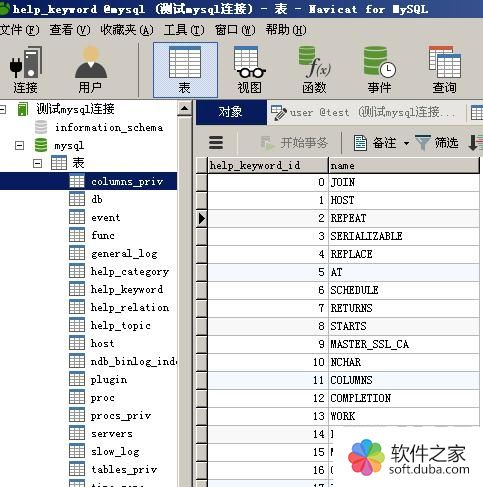The height and width of the screenshot is (487, 483).
Task: Click the help_keyword_id column header
Action: 268,165
